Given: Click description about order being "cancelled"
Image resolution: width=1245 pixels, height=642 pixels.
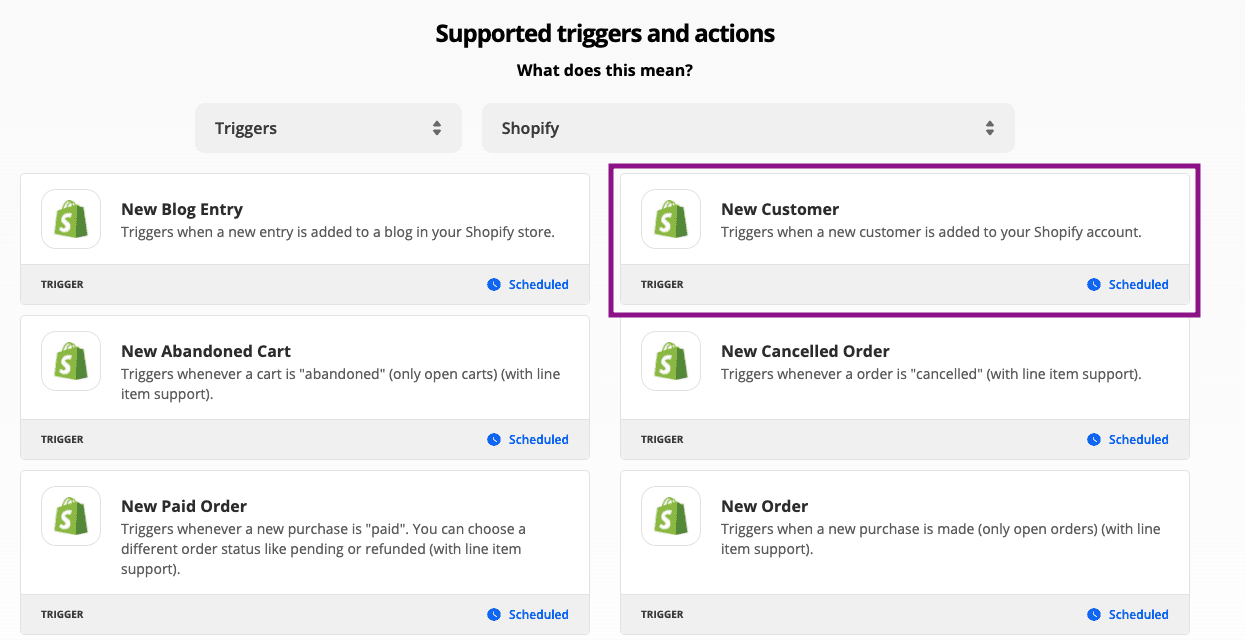Looking at the screenshot, I should coord(931,374).
